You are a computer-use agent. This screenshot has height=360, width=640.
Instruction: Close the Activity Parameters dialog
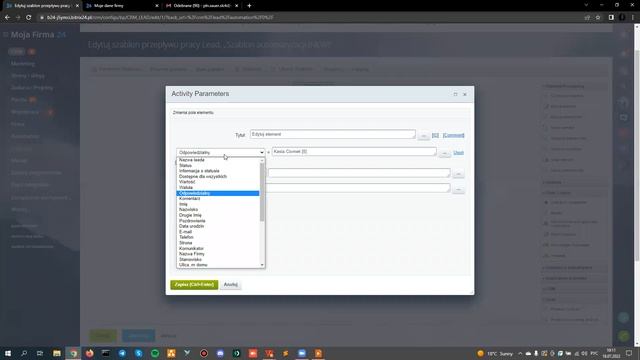[465, 94]
